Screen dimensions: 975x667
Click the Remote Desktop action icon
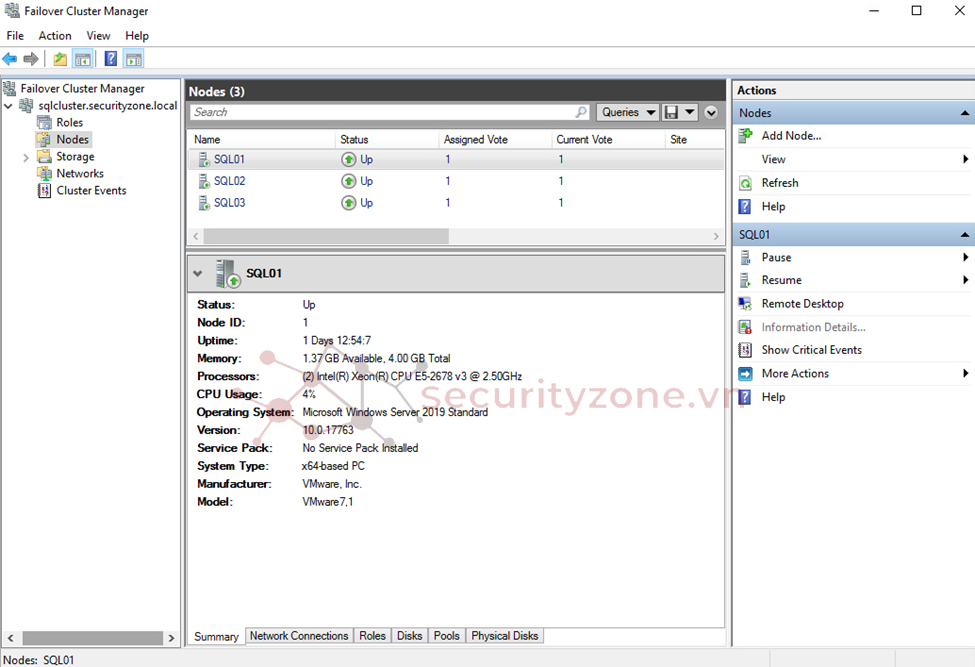[x=745, y=304]
